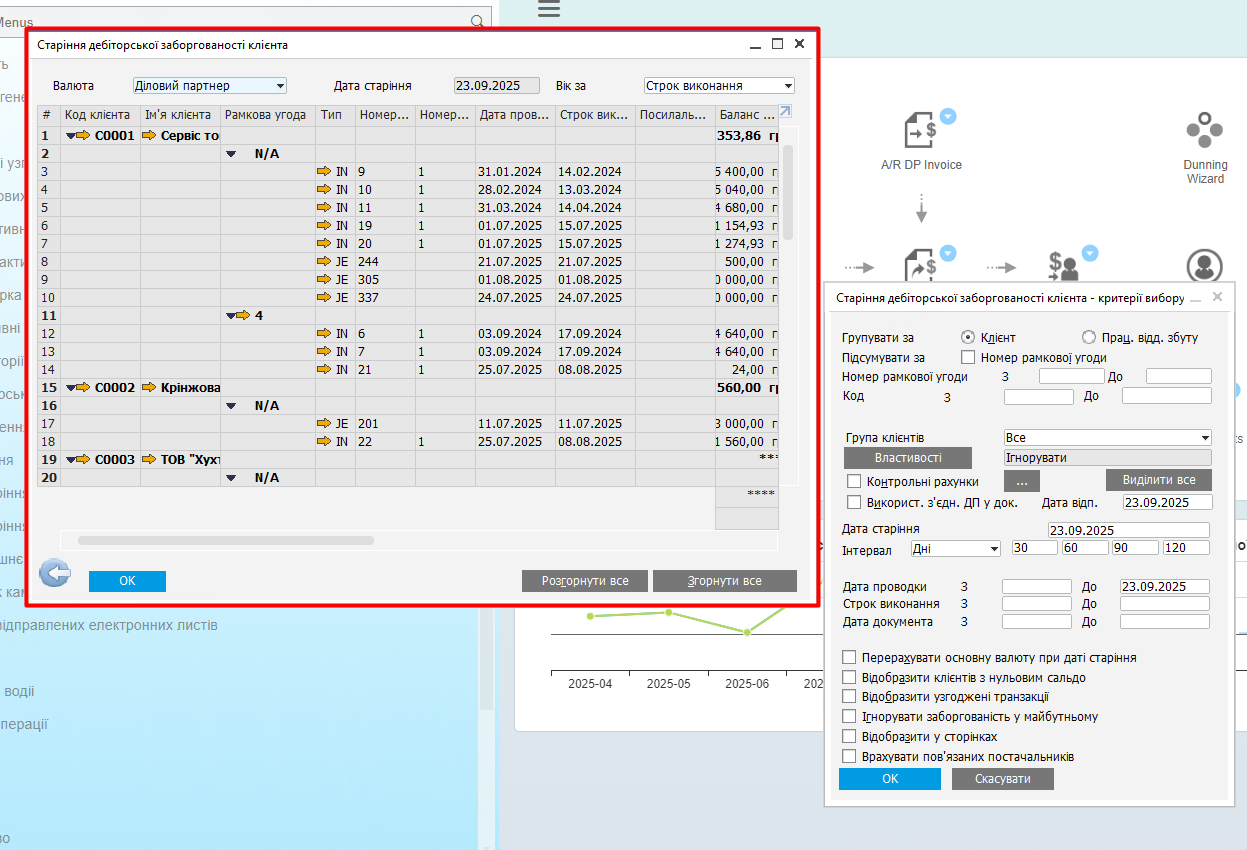
Task: Select the Клієнт radio button
Action: 968,338
